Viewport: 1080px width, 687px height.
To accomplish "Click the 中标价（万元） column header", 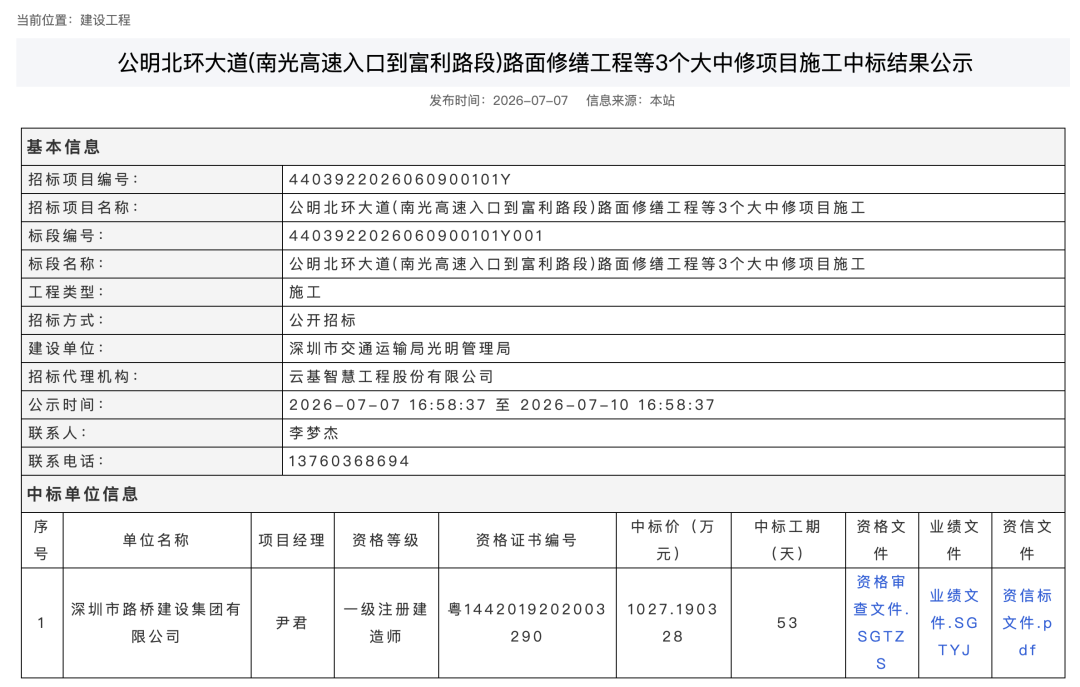I will tap(673, 540).
